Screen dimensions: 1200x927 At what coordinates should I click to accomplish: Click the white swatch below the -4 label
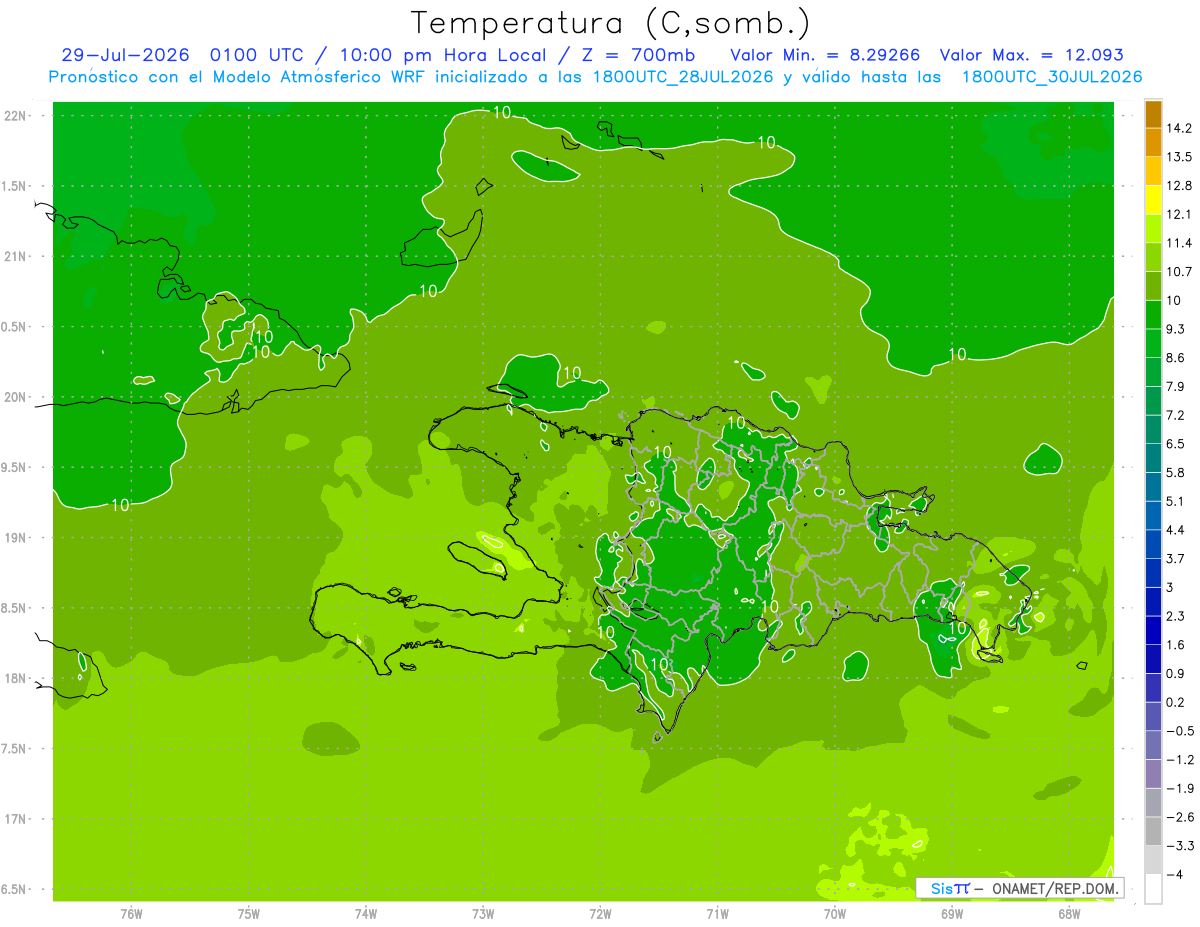pos(1153,888)
